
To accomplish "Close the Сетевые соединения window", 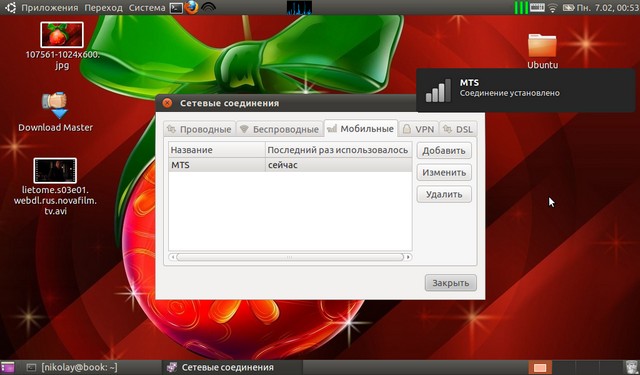I will click(167, 103).
